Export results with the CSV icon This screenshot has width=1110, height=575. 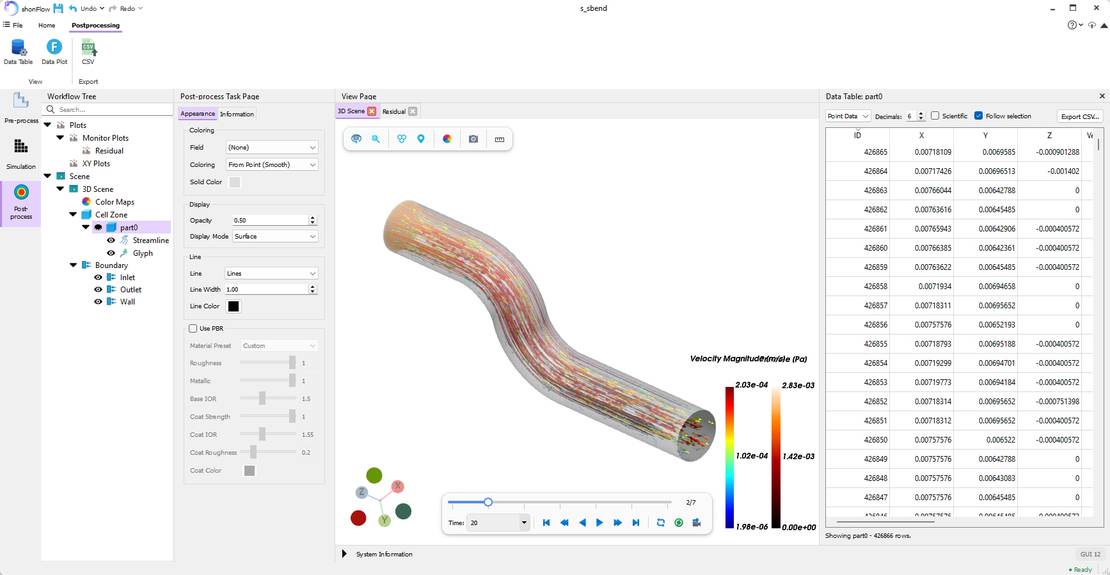coord(88,52)
